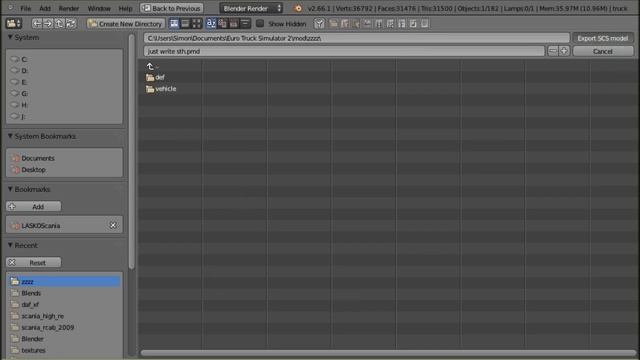
Task: Enable Show Hidden checkbox
Action: (260, 24)
